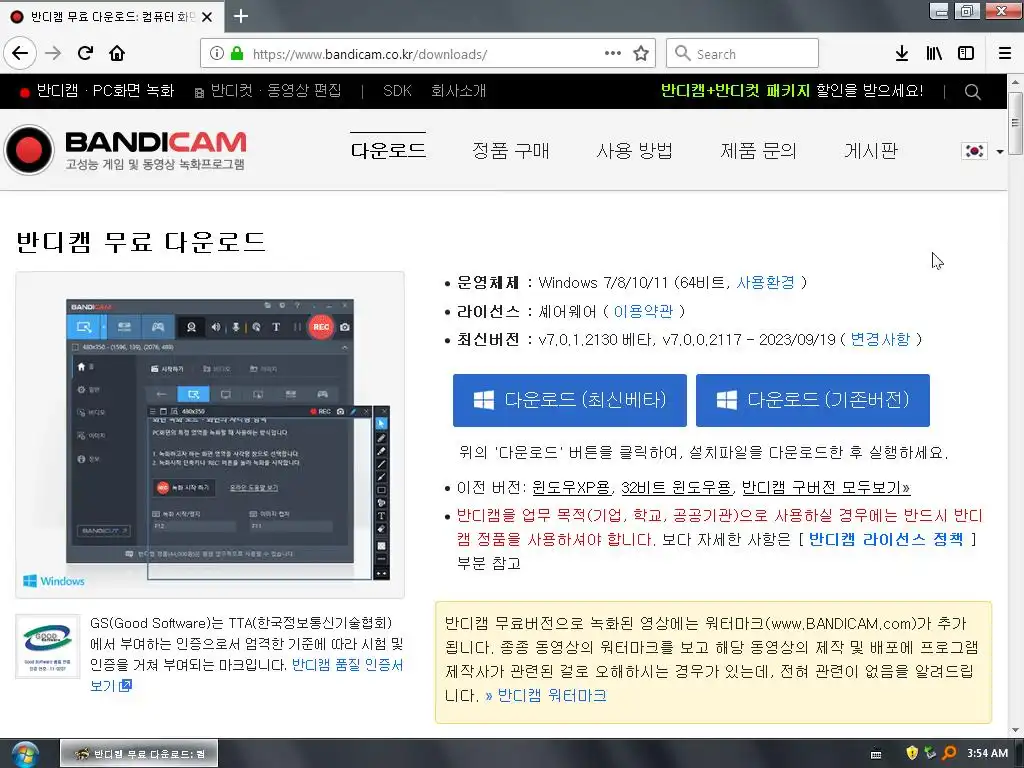Click the orange magnifier tray icon

pyautogui.click(x=950, y=753)
